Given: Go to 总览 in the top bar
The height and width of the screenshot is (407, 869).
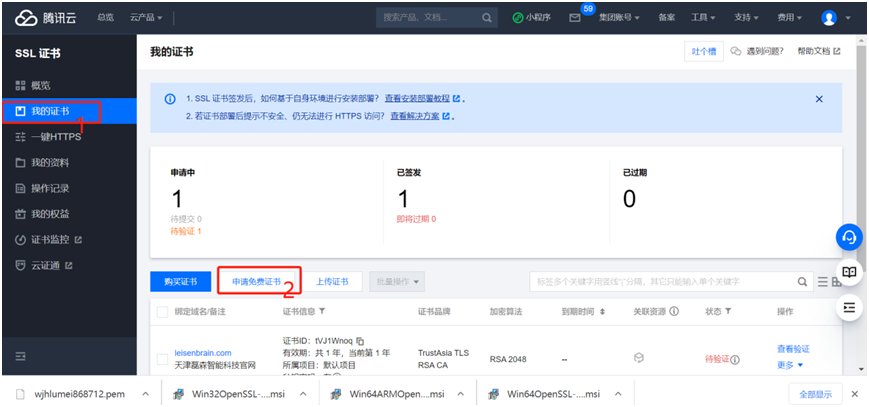Looking at the screenshot, I should [x=105, y=18].
